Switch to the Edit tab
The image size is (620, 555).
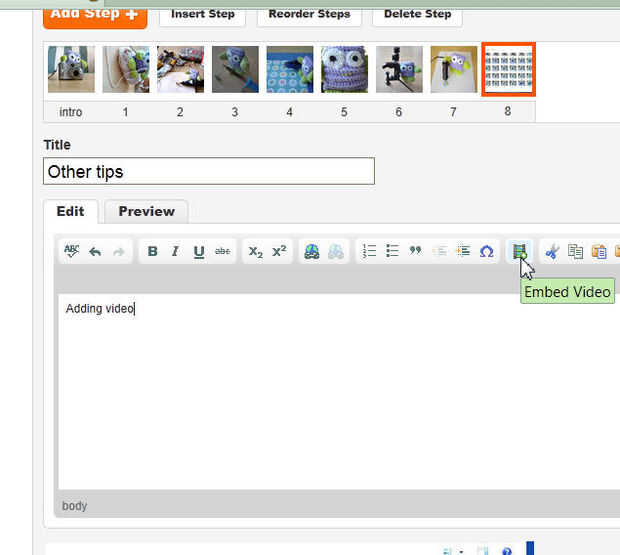(x=70, y=211)
